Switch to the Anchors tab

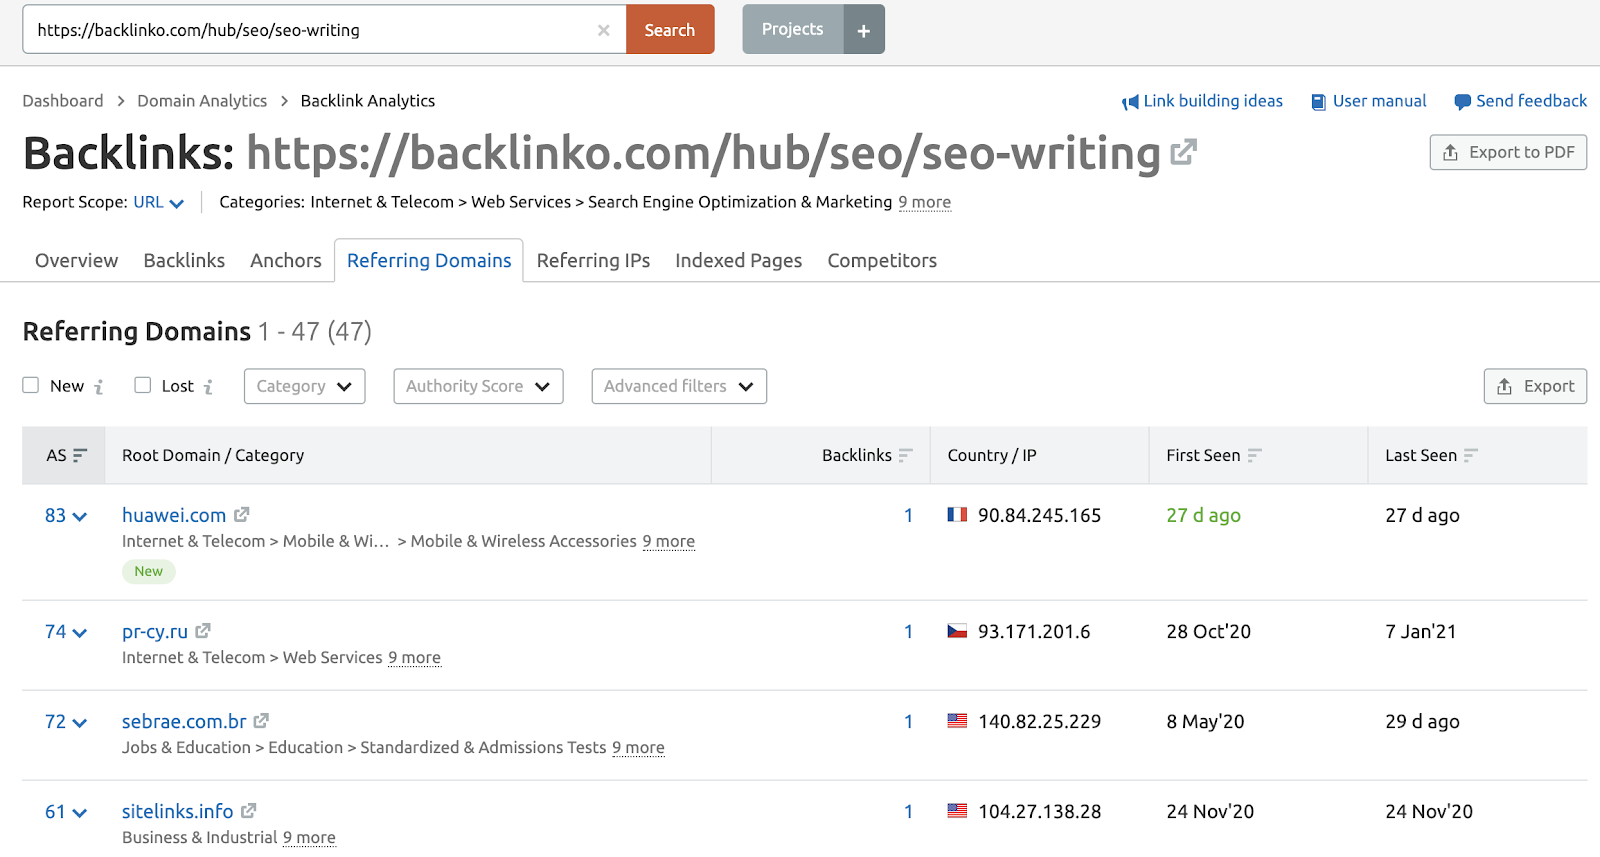286,260
